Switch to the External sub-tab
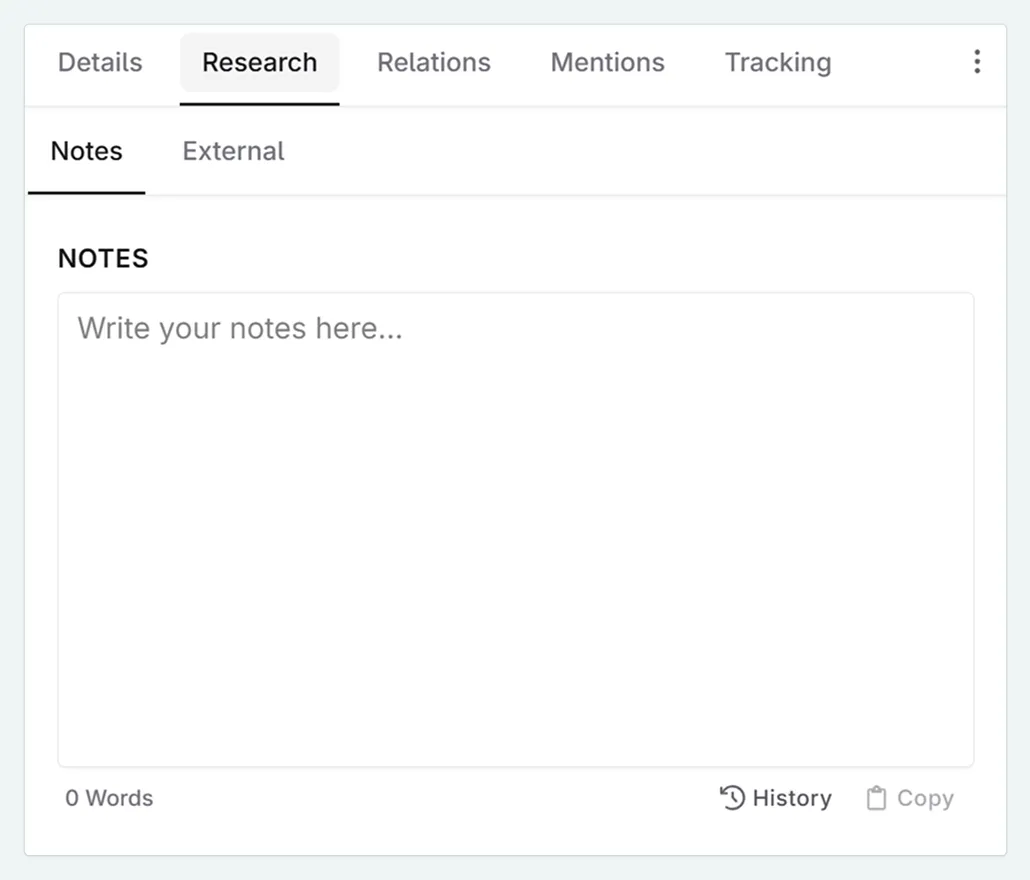 click(x=232, y=151)
